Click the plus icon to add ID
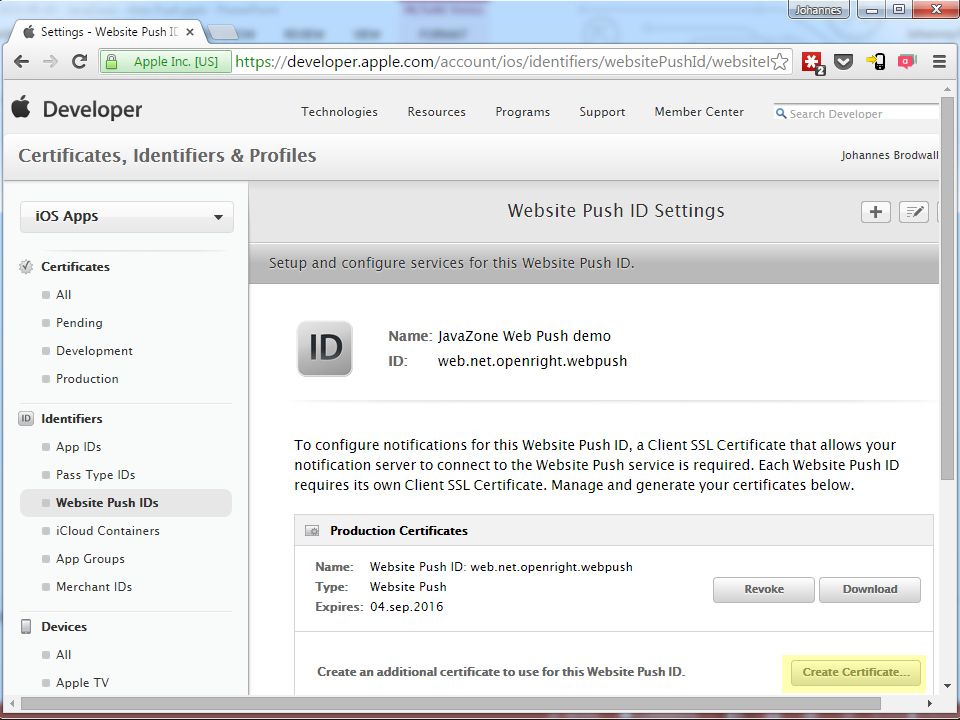Viewport: 960px width, 720px height. [x=876, y=212]
